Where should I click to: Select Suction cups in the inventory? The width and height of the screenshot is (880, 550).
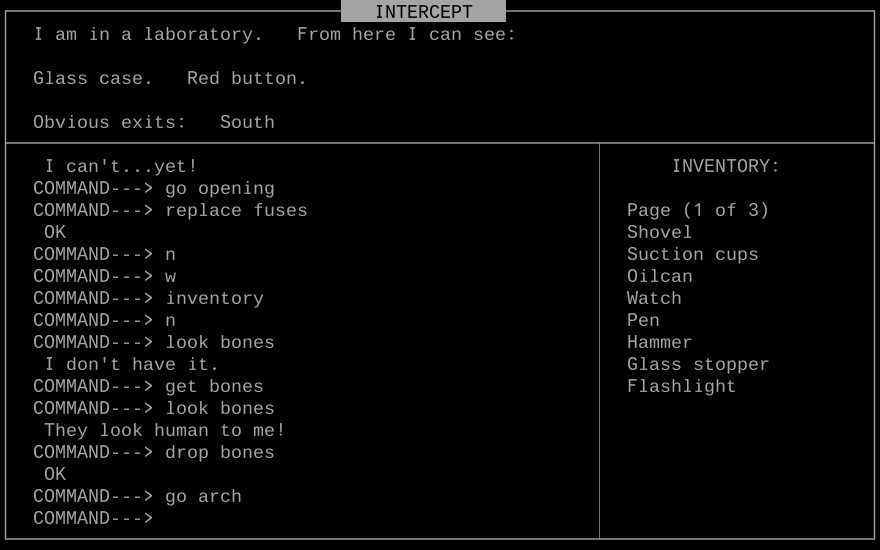click(692, 254)
